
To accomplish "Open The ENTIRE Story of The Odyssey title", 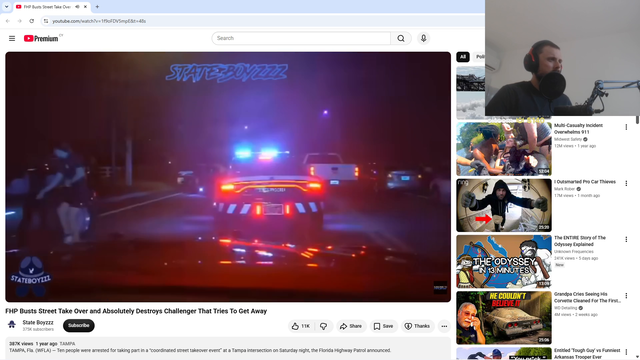I will (580, 241).
